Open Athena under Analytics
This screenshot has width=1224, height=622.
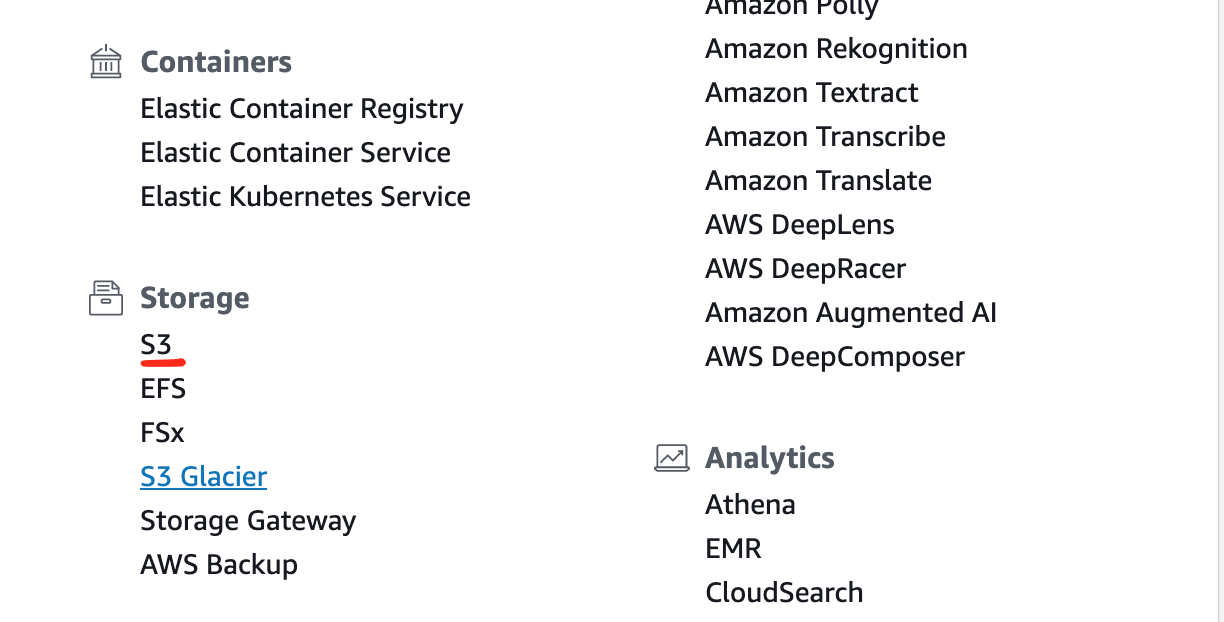[x=751, y=505]
